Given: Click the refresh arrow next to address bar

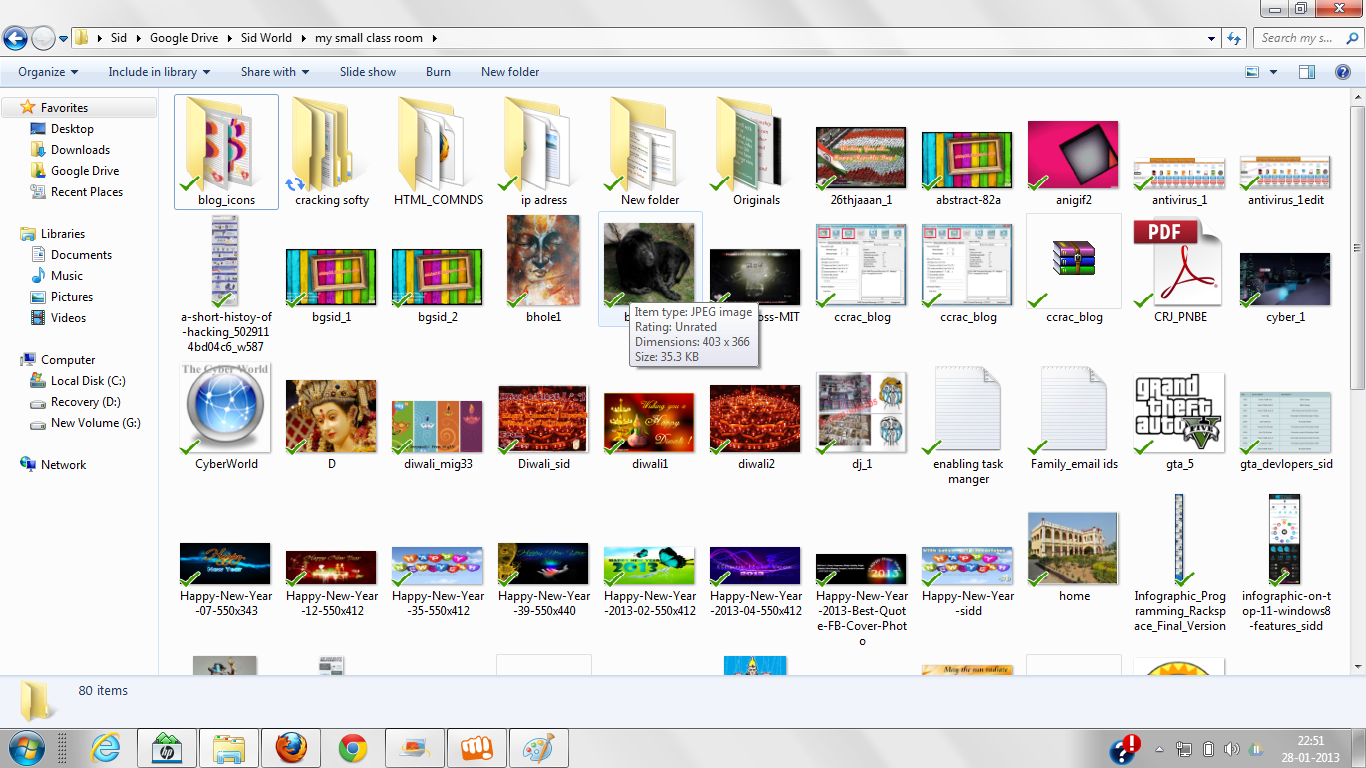Looking at the screenshot, I should click(1232, 37).
